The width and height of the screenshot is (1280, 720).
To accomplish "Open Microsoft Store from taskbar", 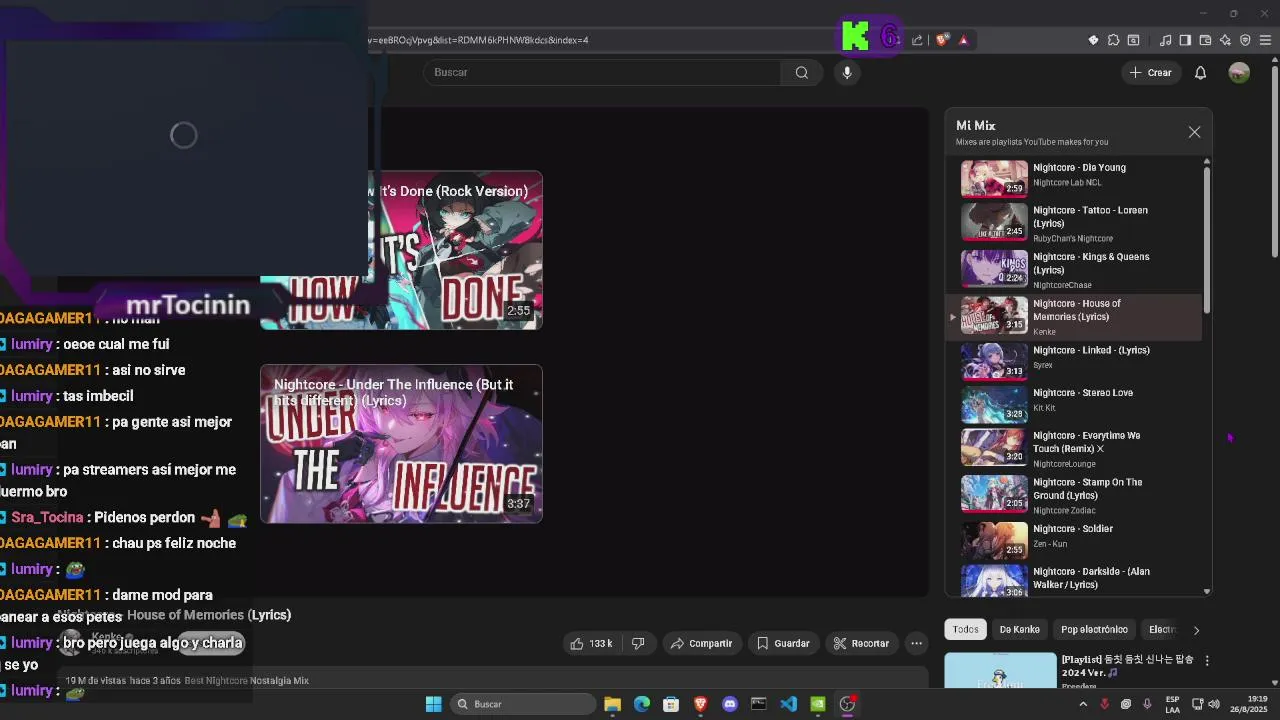I will click(x=671, y=704).
